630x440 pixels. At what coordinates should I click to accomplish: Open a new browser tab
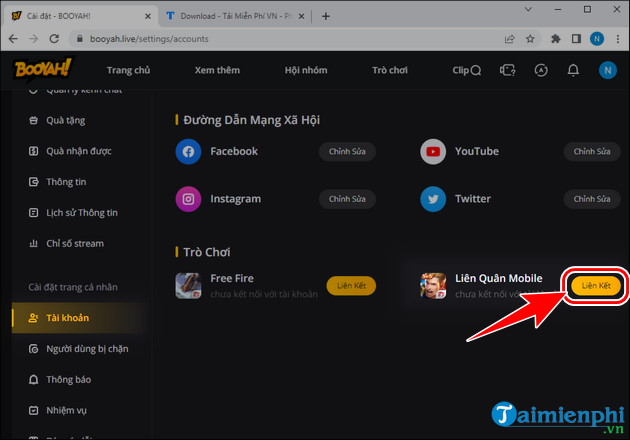[326, 16]
